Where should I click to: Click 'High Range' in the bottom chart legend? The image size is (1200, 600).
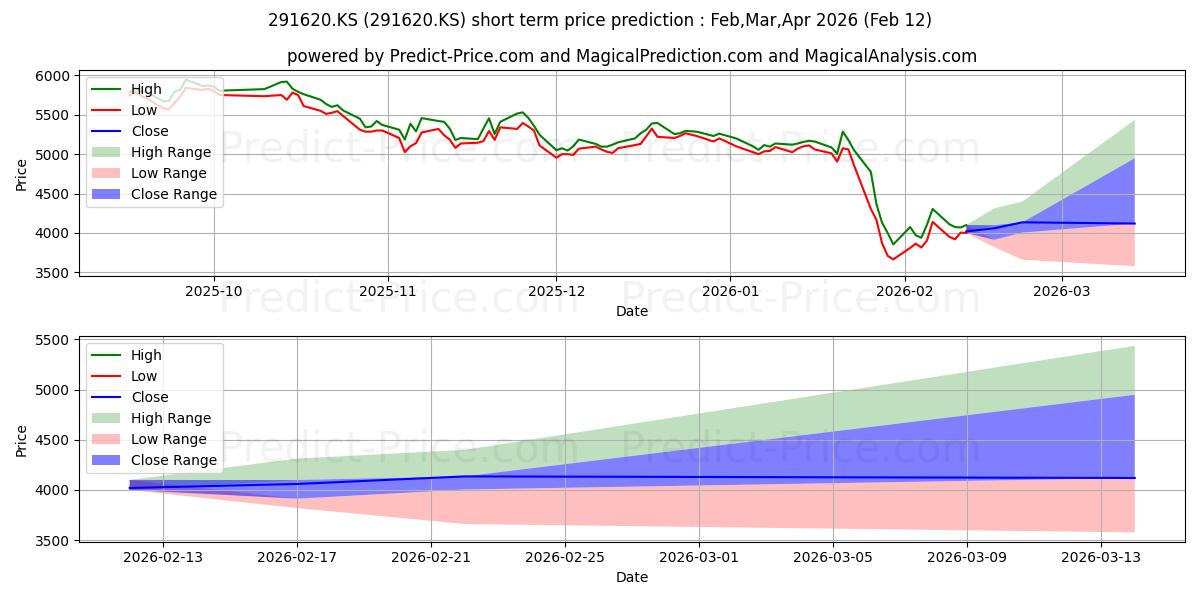point(169,418)
